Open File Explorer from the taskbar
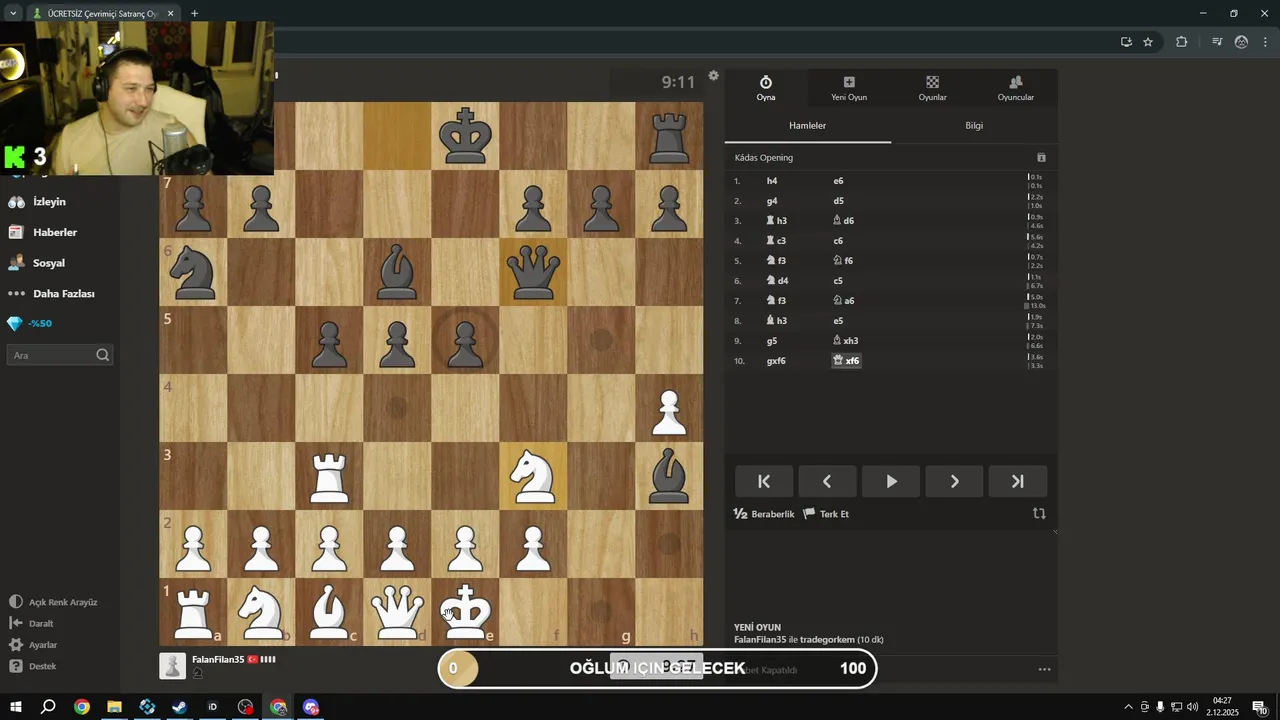This screenshot has height=720, width=1280. (x=114, y=707)
